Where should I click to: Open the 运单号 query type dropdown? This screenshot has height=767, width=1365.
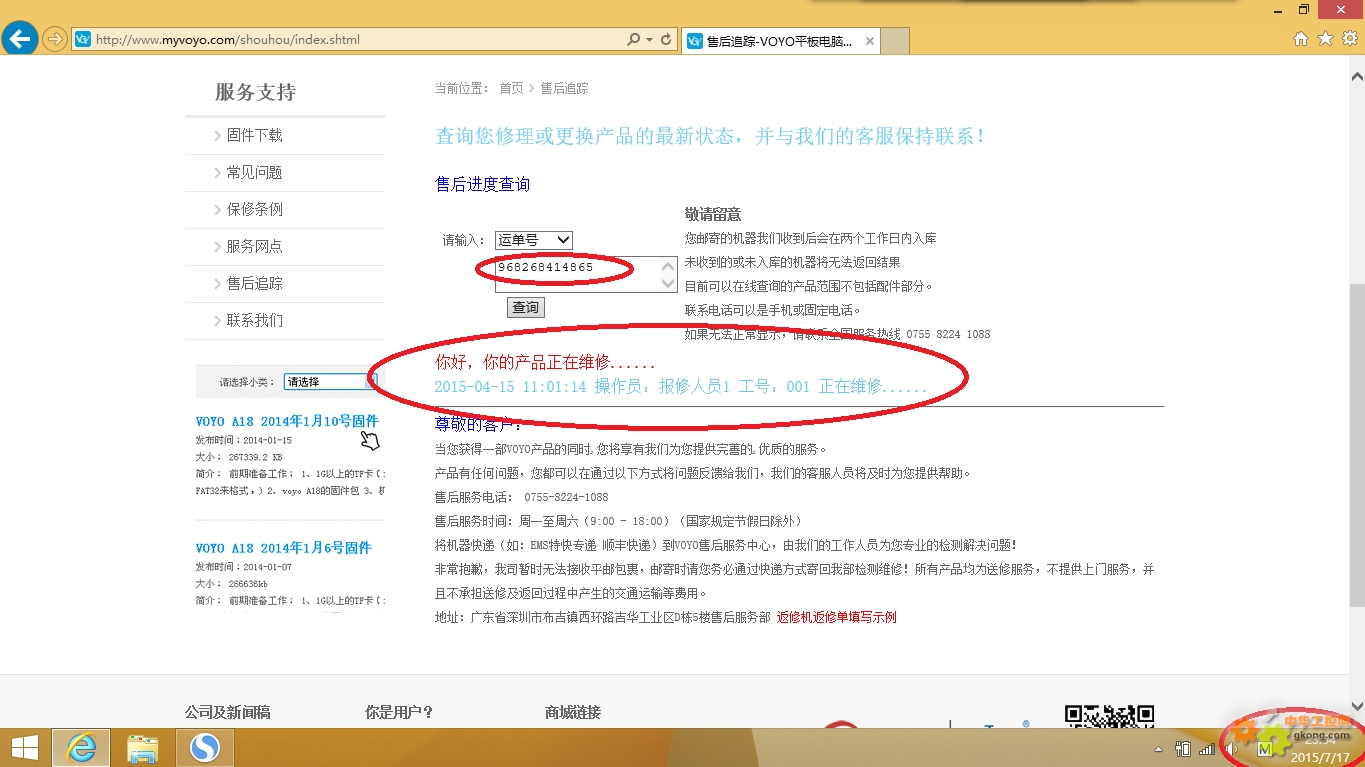click(534, 240)
